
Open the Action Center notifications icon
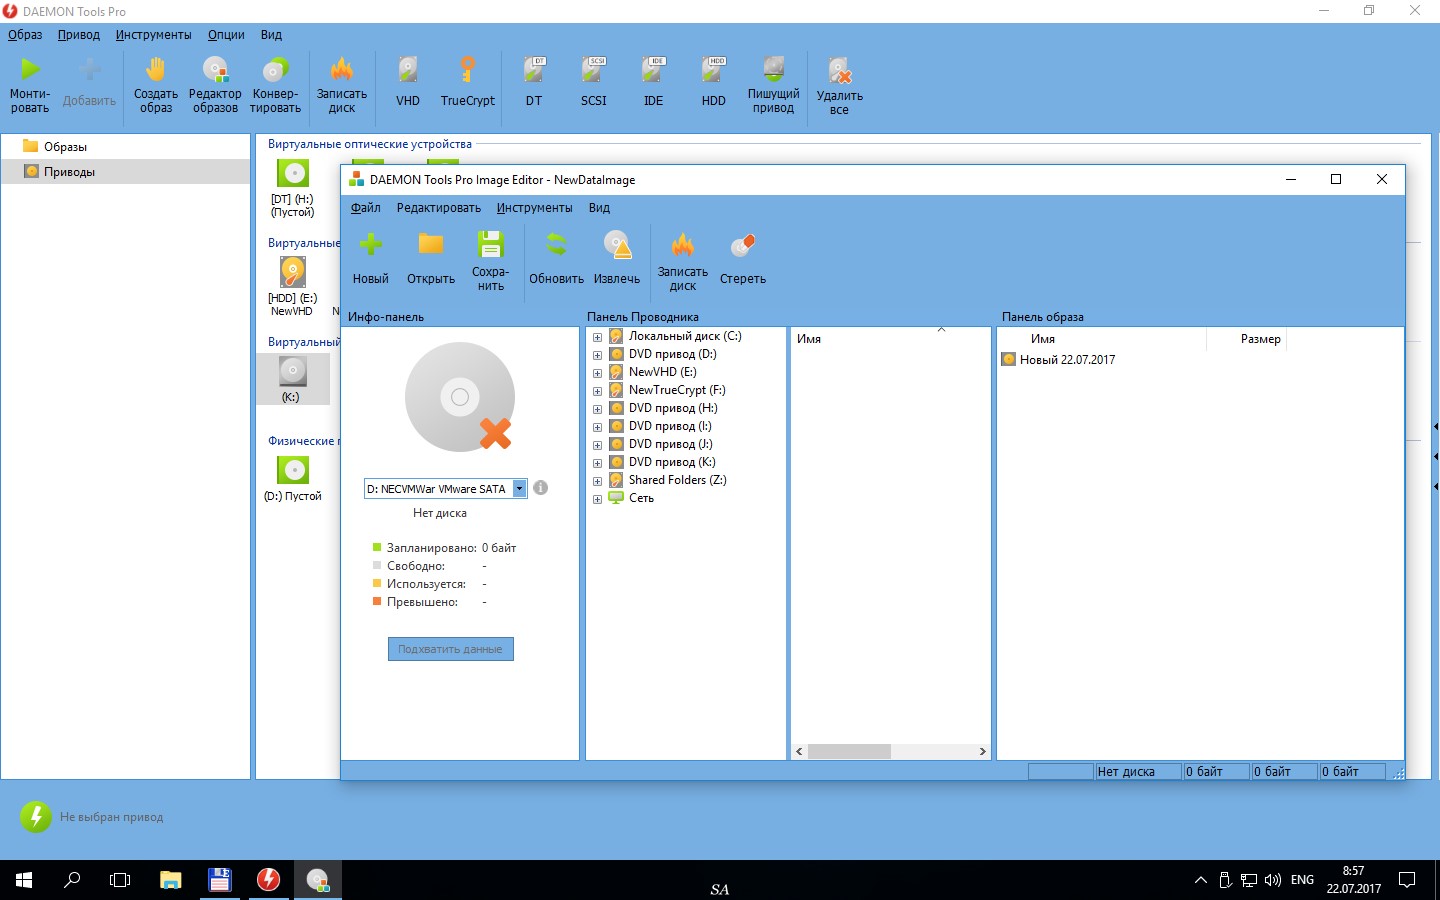[1407, 880]
